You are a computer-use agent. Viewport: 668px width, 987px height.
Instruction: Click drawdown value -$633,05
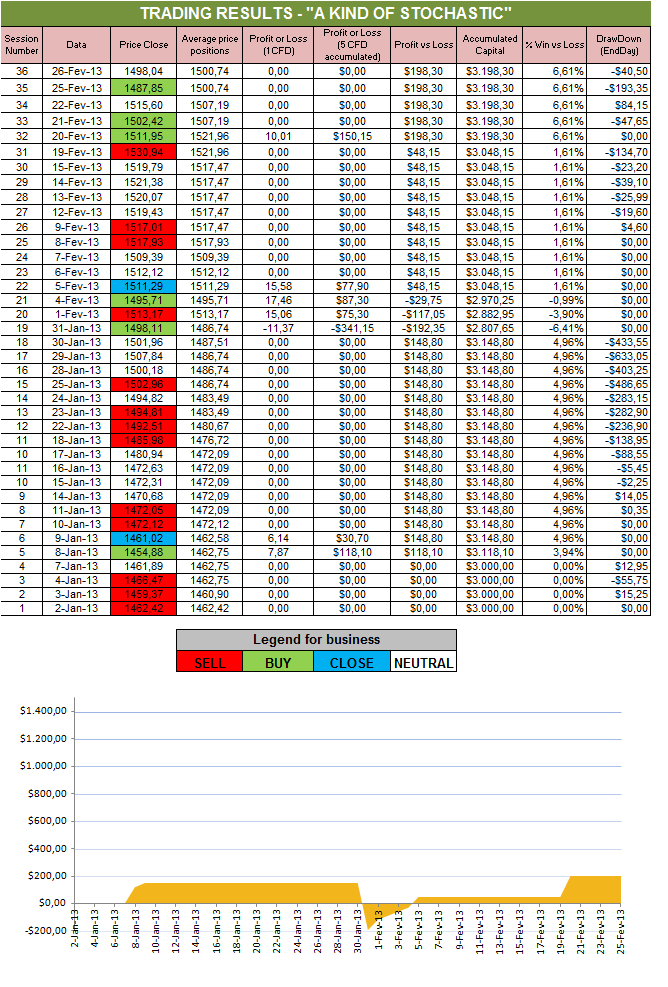click(618, 356)
